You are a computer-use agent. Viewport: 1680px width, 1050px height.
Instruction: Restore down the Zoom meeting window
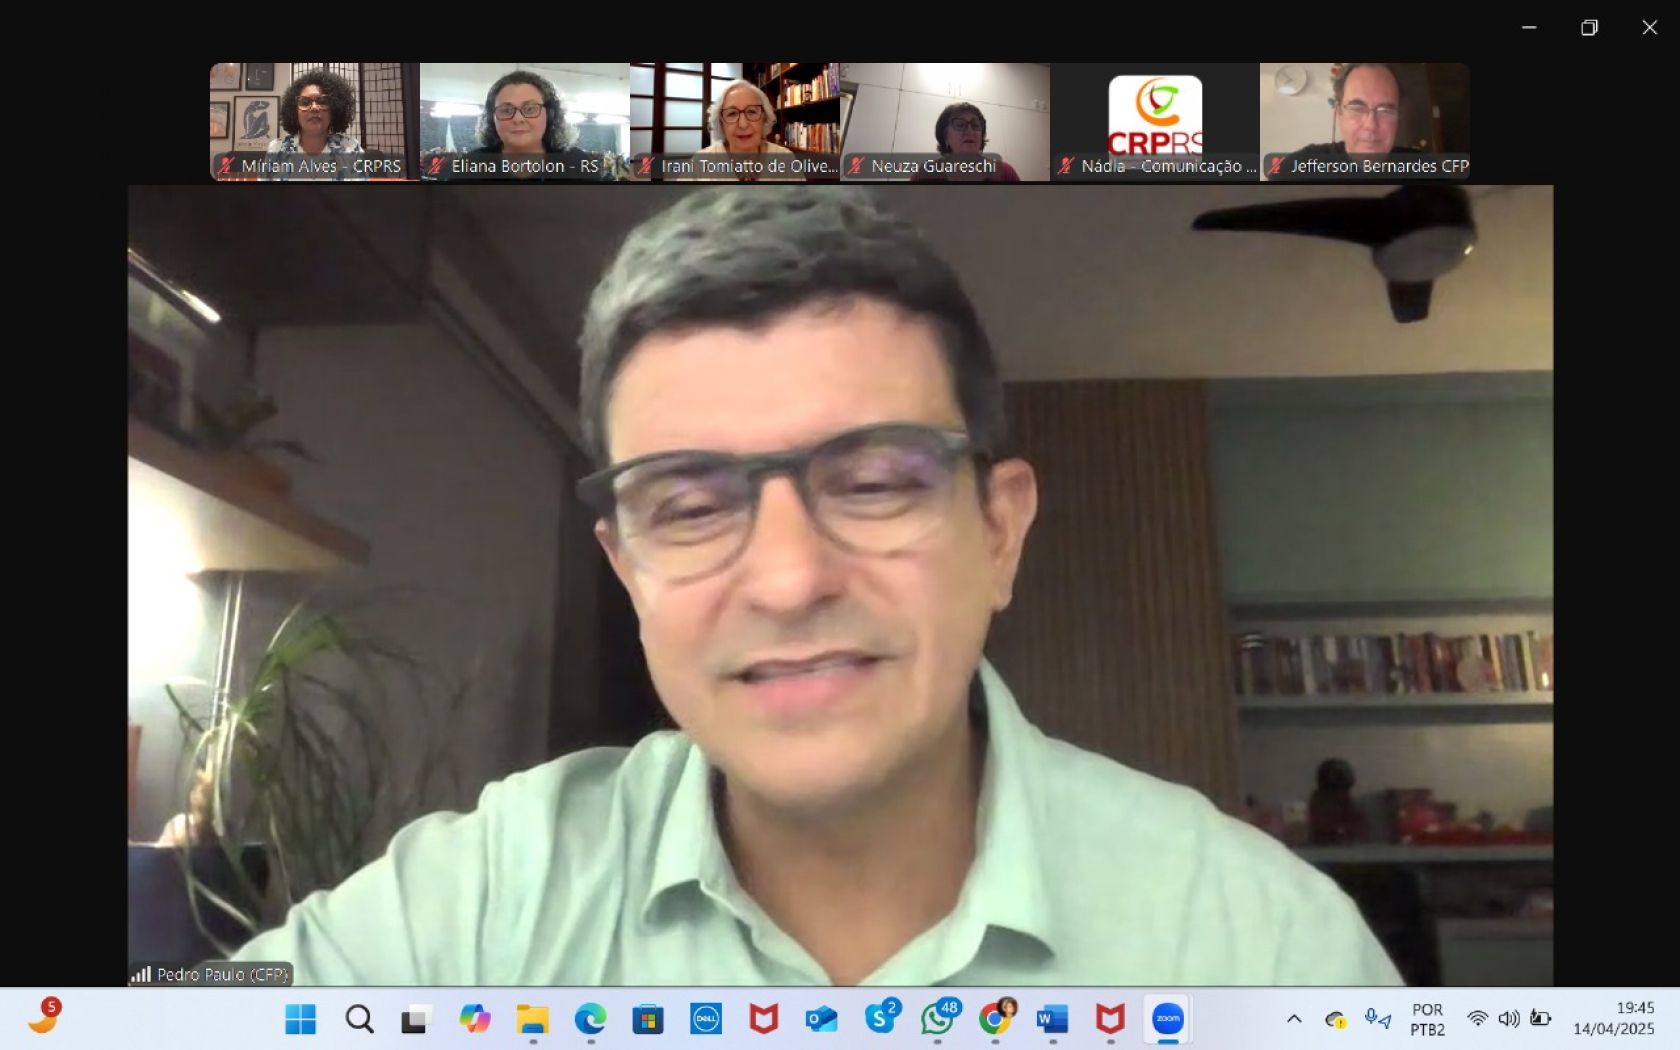tap(1589, 28)
